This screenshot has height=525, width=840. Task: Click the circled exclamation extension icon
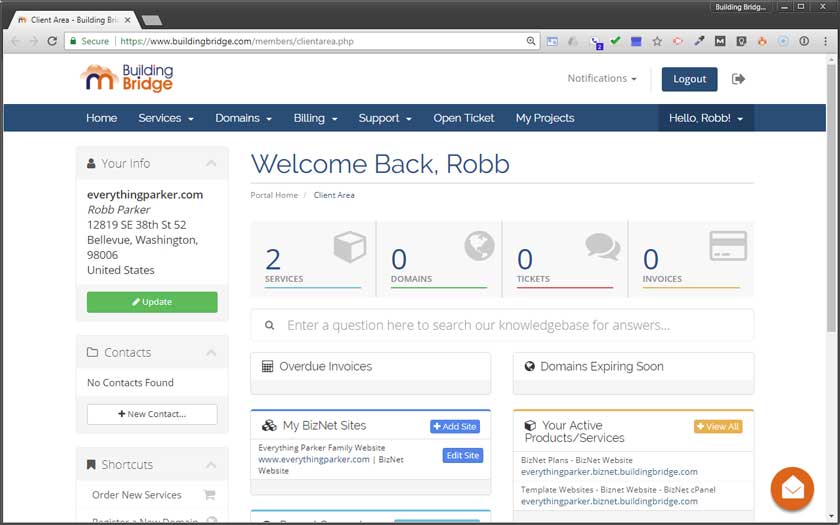[804, 41]
